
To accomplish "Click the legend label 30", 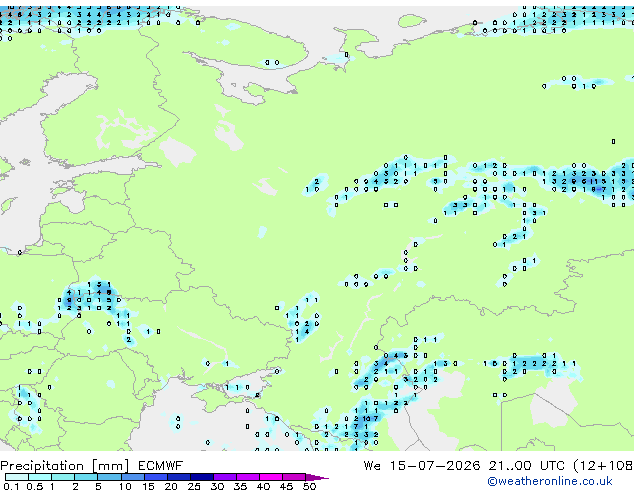I will click(217, 486).
